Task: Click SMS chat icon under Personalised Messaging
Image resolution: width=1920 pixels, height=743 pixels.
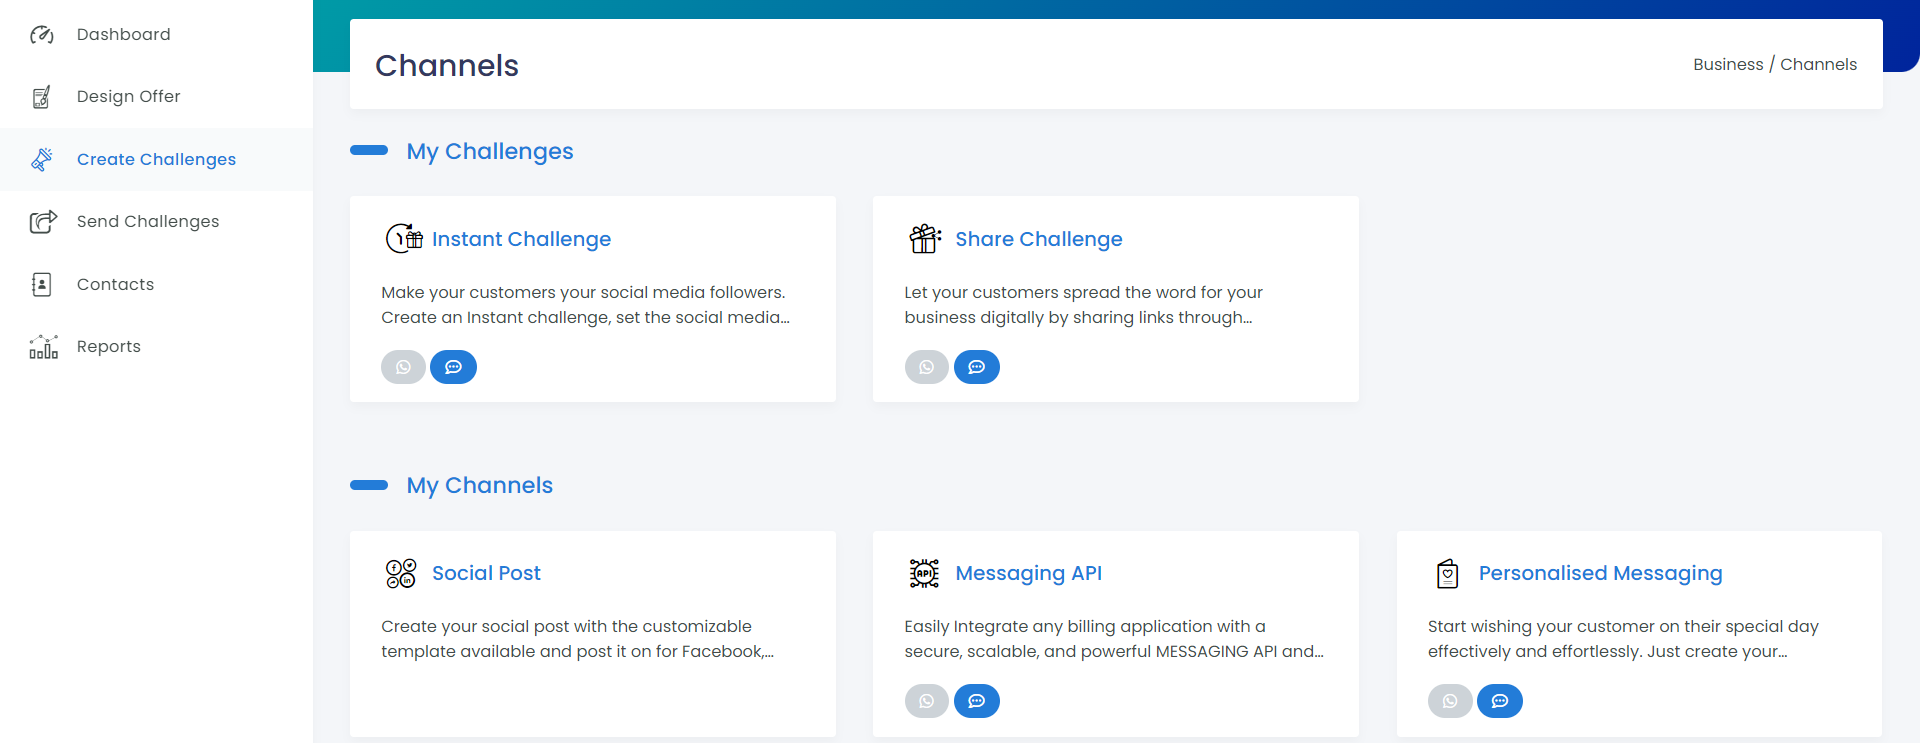Action: click(1500, 701)
